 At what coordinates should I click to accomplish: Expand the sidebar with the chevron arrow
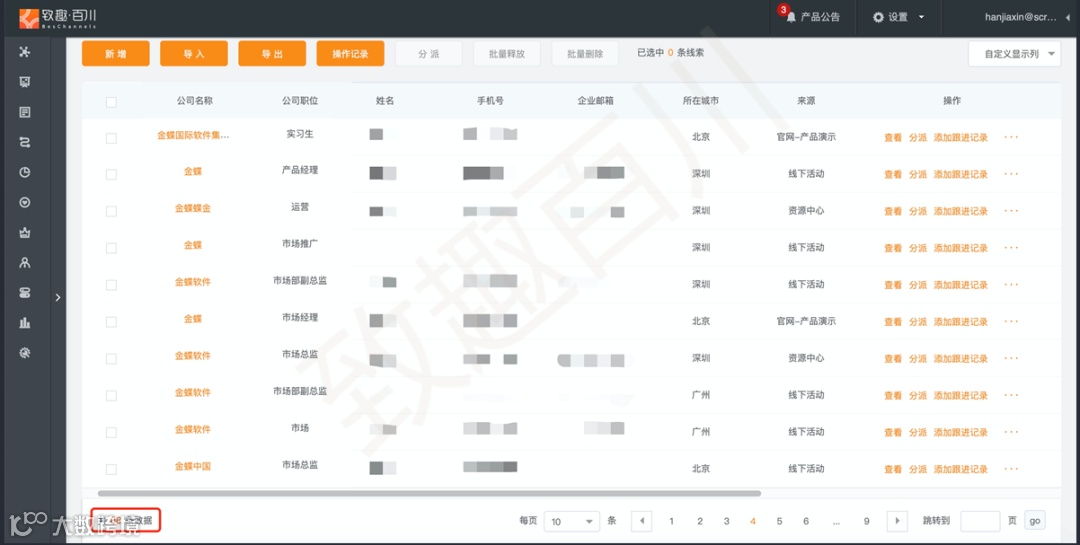58,297
